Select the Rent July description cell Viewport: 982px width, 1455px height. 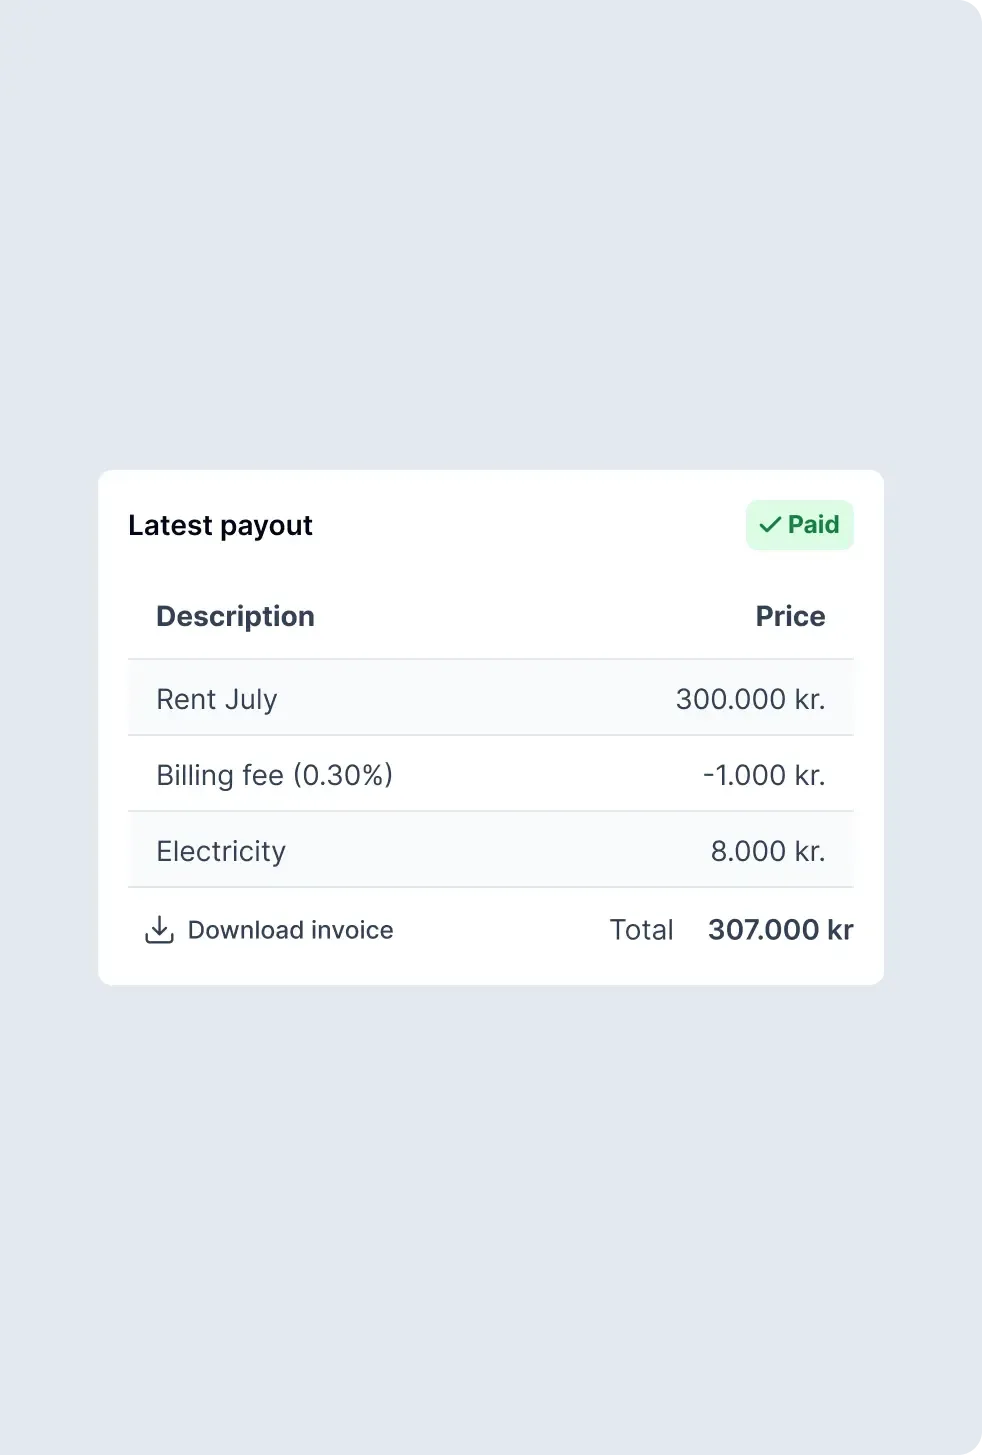(217, 699)
